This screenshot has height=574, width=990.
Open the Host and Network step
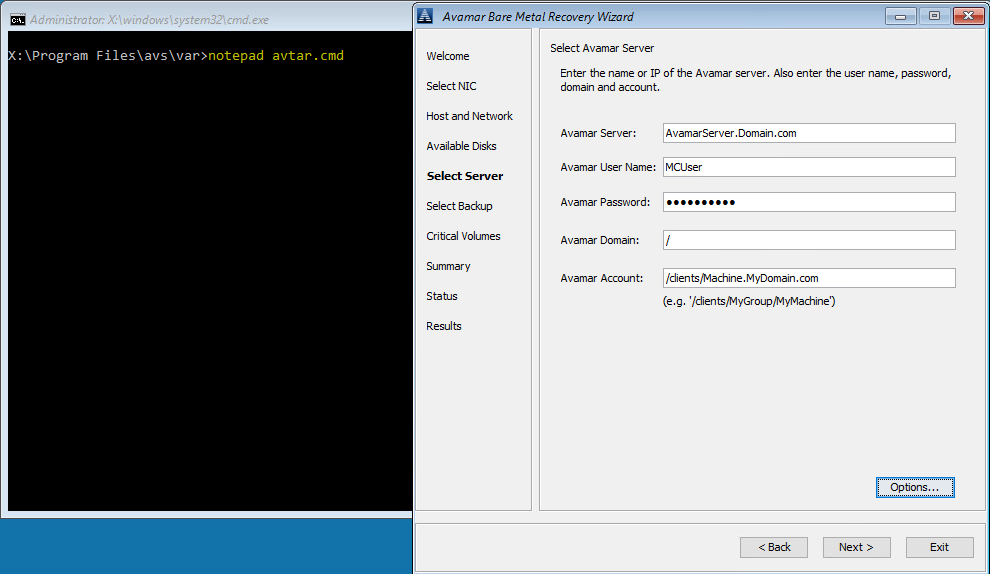click(469, 116)
